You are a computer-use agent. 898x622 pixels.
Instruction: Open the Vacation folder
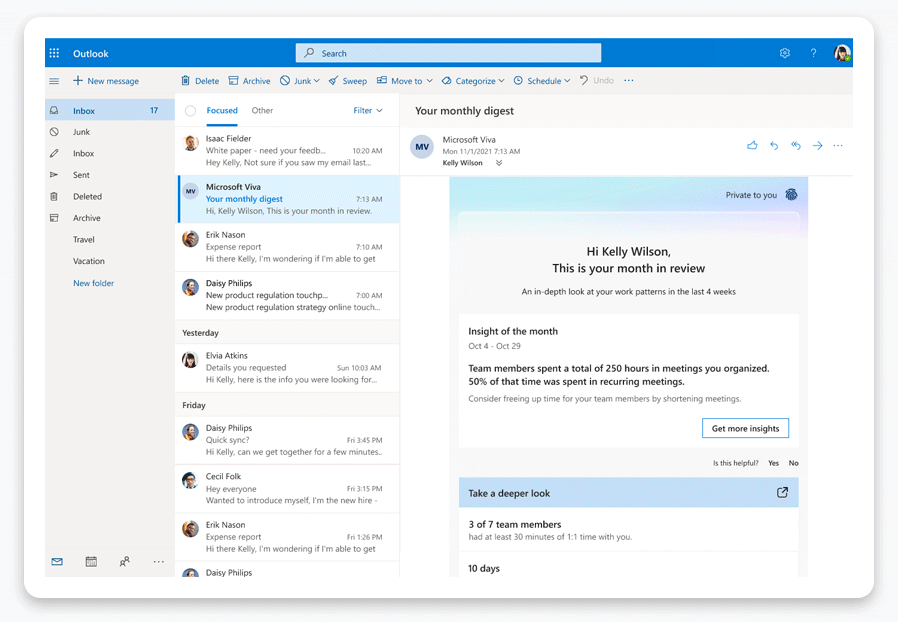(x=110, y=261)
